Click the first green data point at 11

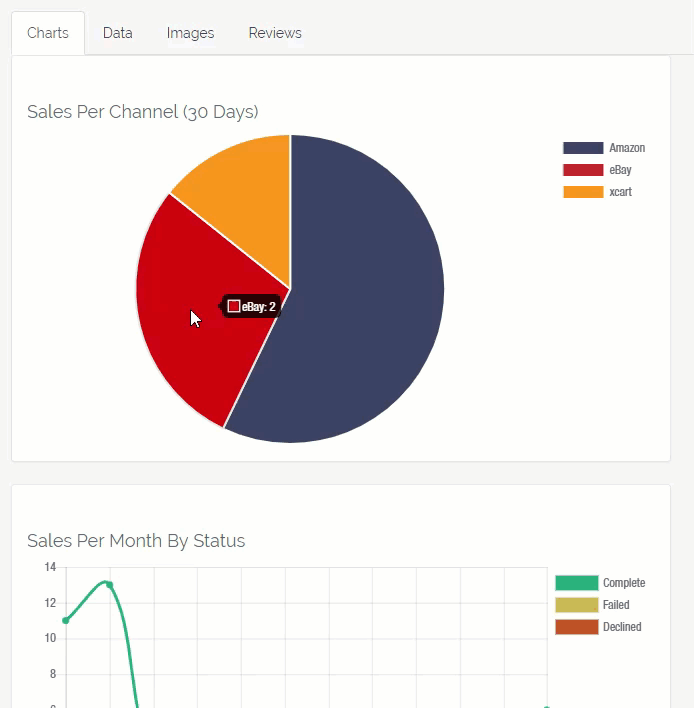click(x=66, y=620)
